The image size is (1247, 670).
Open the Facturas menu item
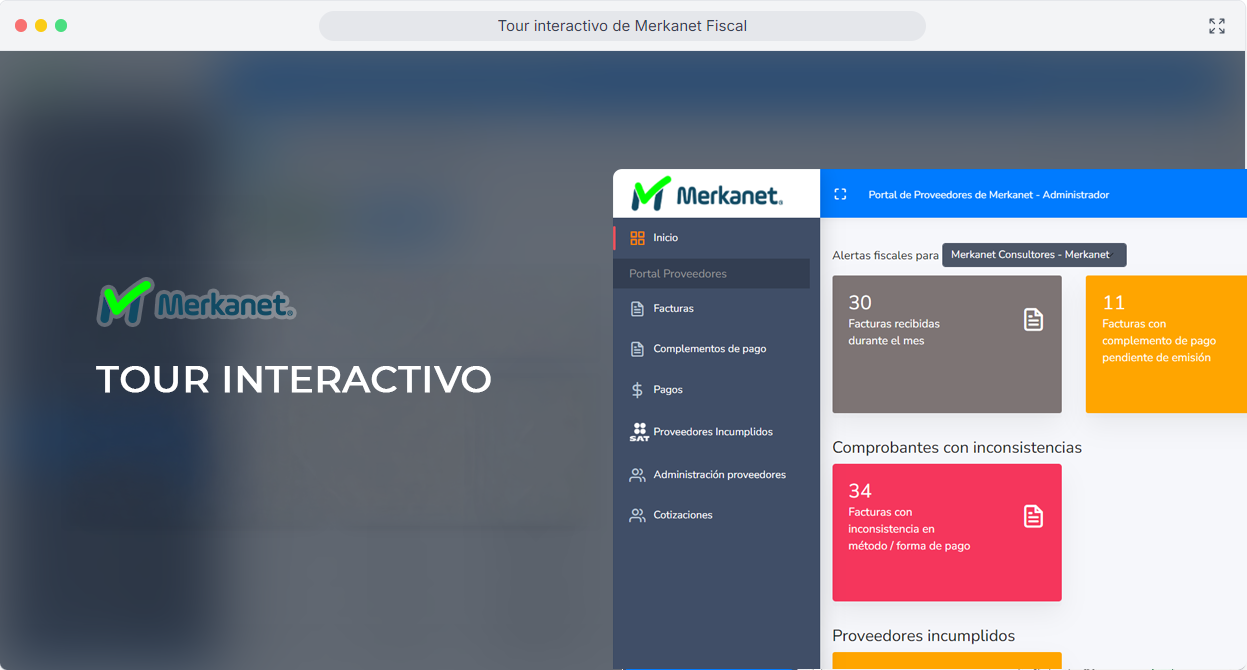[673, 309]
